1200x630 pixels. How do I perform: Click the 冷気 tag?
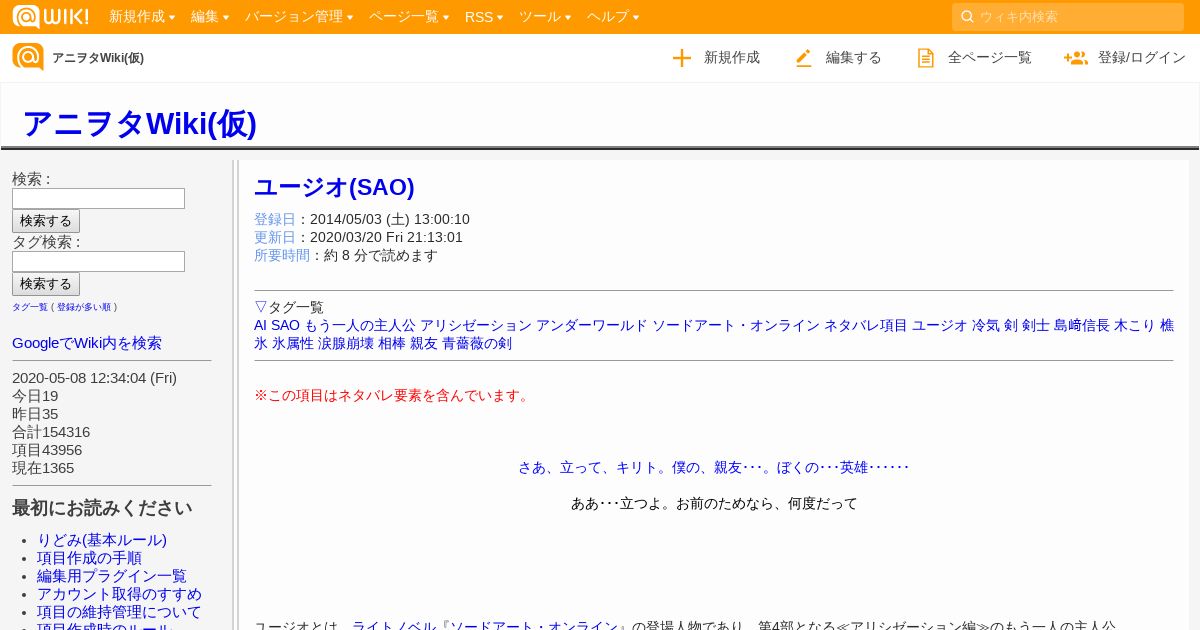tap(986, 325)
